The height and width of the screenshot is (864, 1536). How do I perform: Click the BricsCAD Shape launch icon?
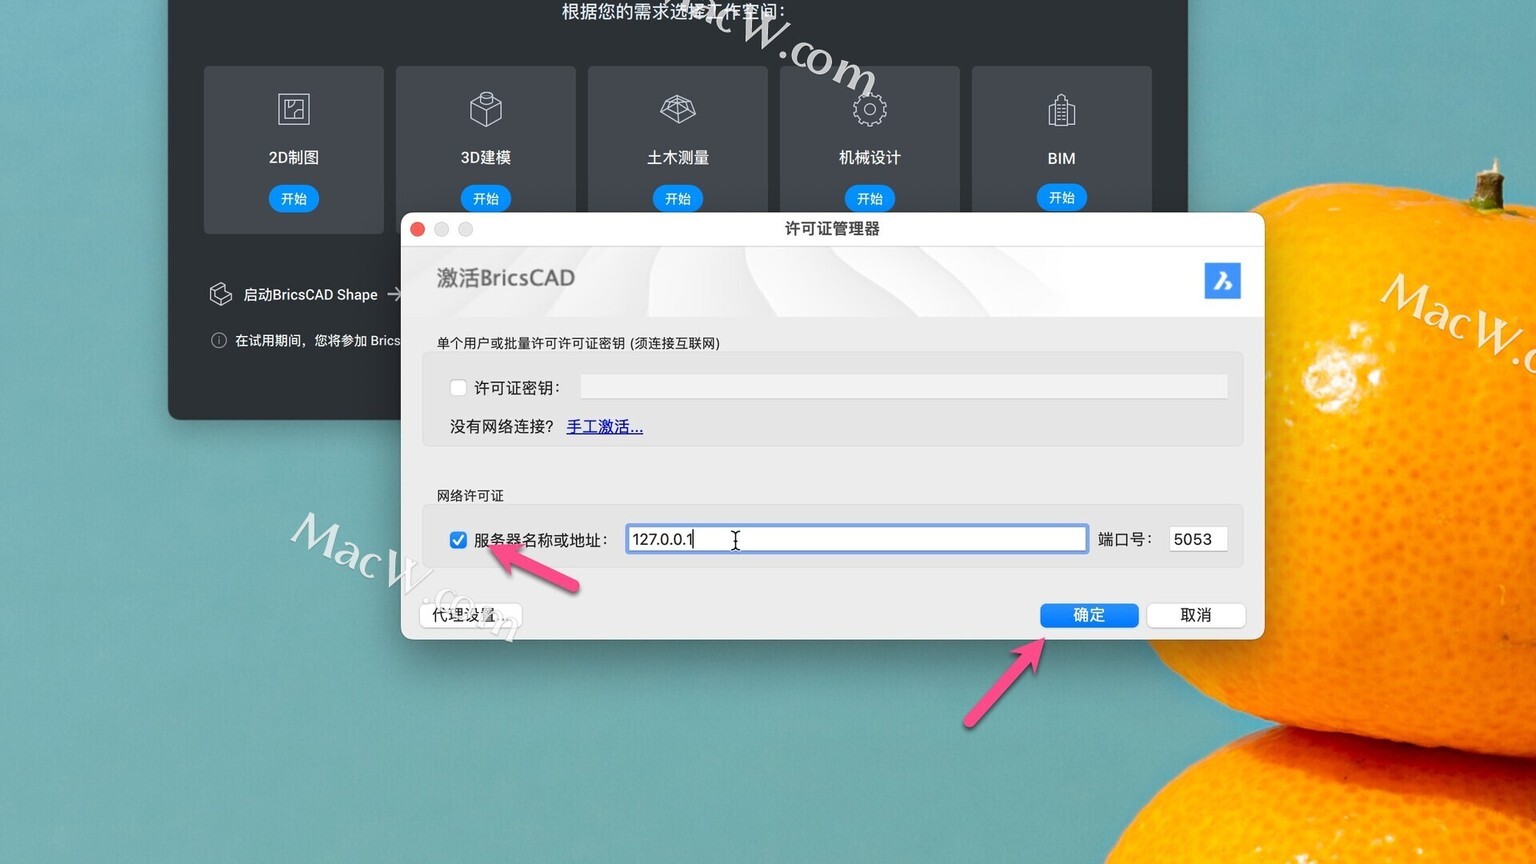coord(221,294)
